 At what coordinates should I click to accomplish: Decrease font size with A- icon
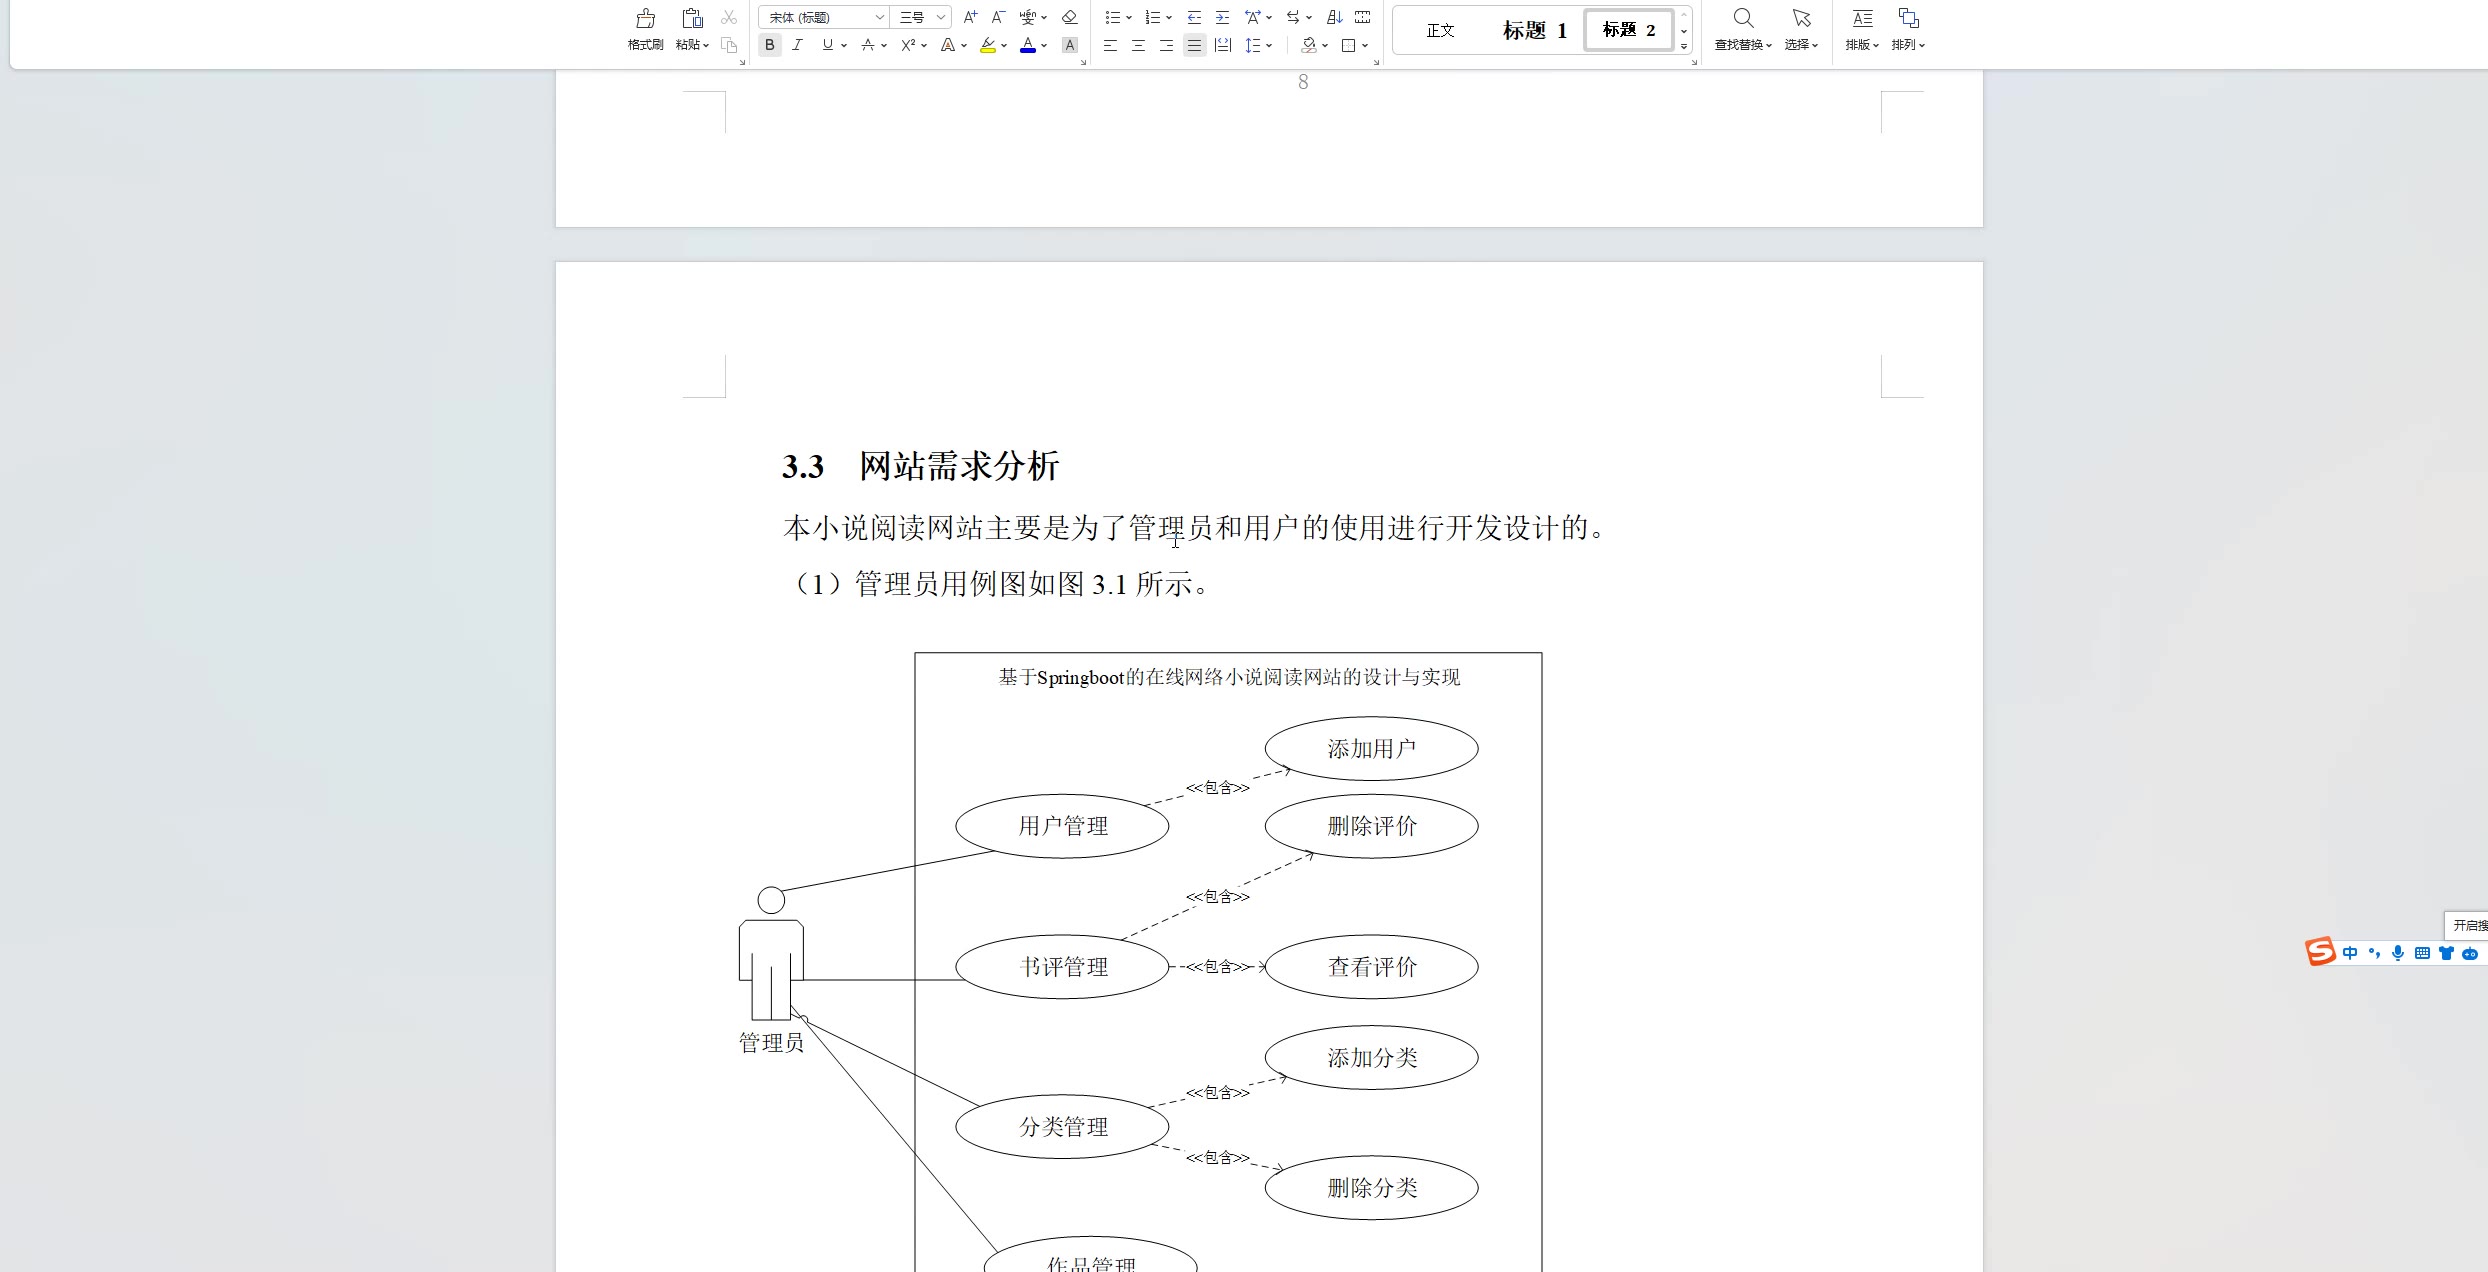997,17
